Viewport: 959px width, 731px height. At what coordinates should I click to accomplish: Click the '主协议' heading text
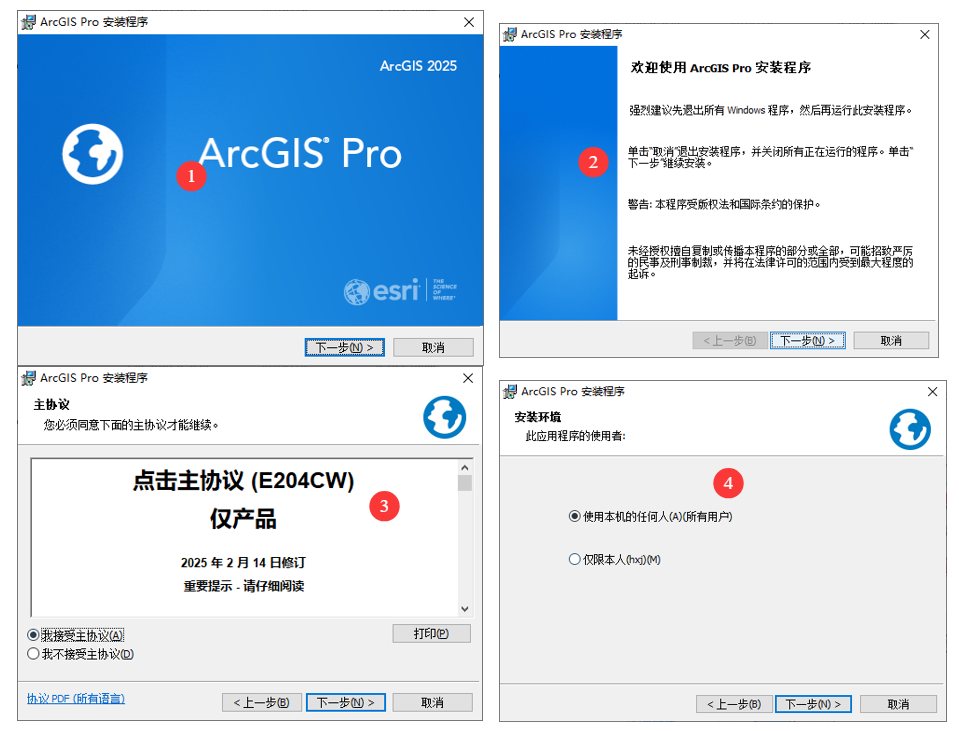coord(51,404)
